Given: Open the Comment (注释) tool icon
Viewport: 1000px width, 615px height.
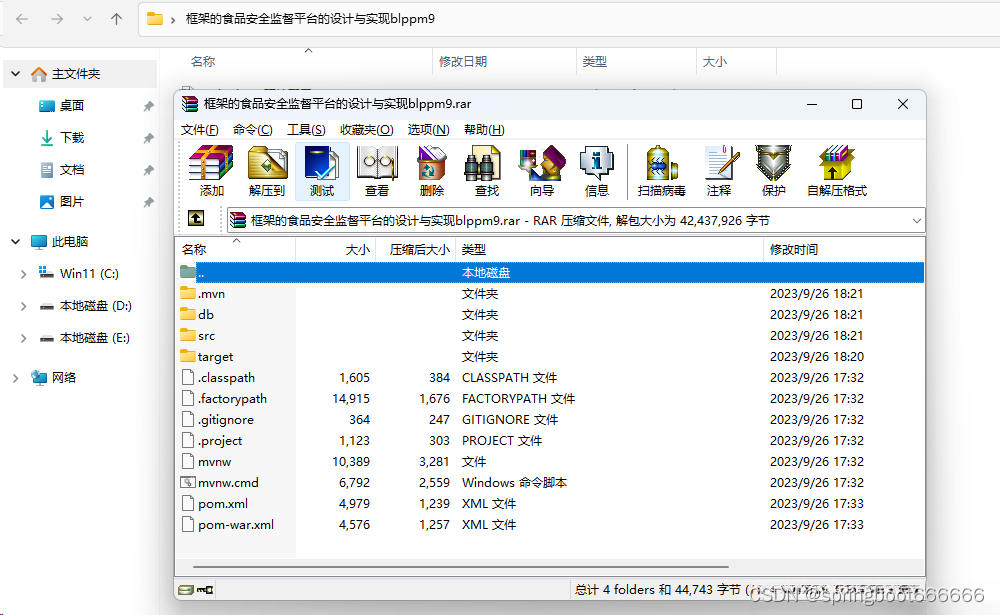Looking at the screenshot, I should 719,170.
